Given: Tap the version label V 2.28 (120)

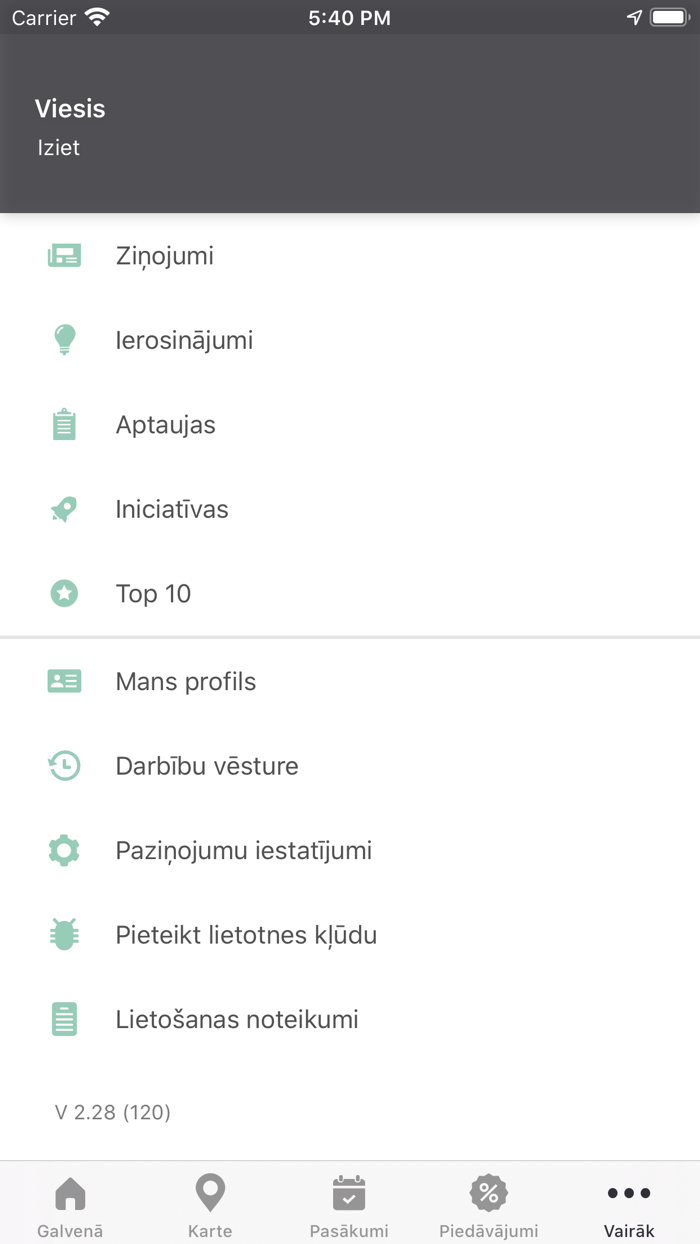Looking at the screenshot, I should [x=112, y=1111].
